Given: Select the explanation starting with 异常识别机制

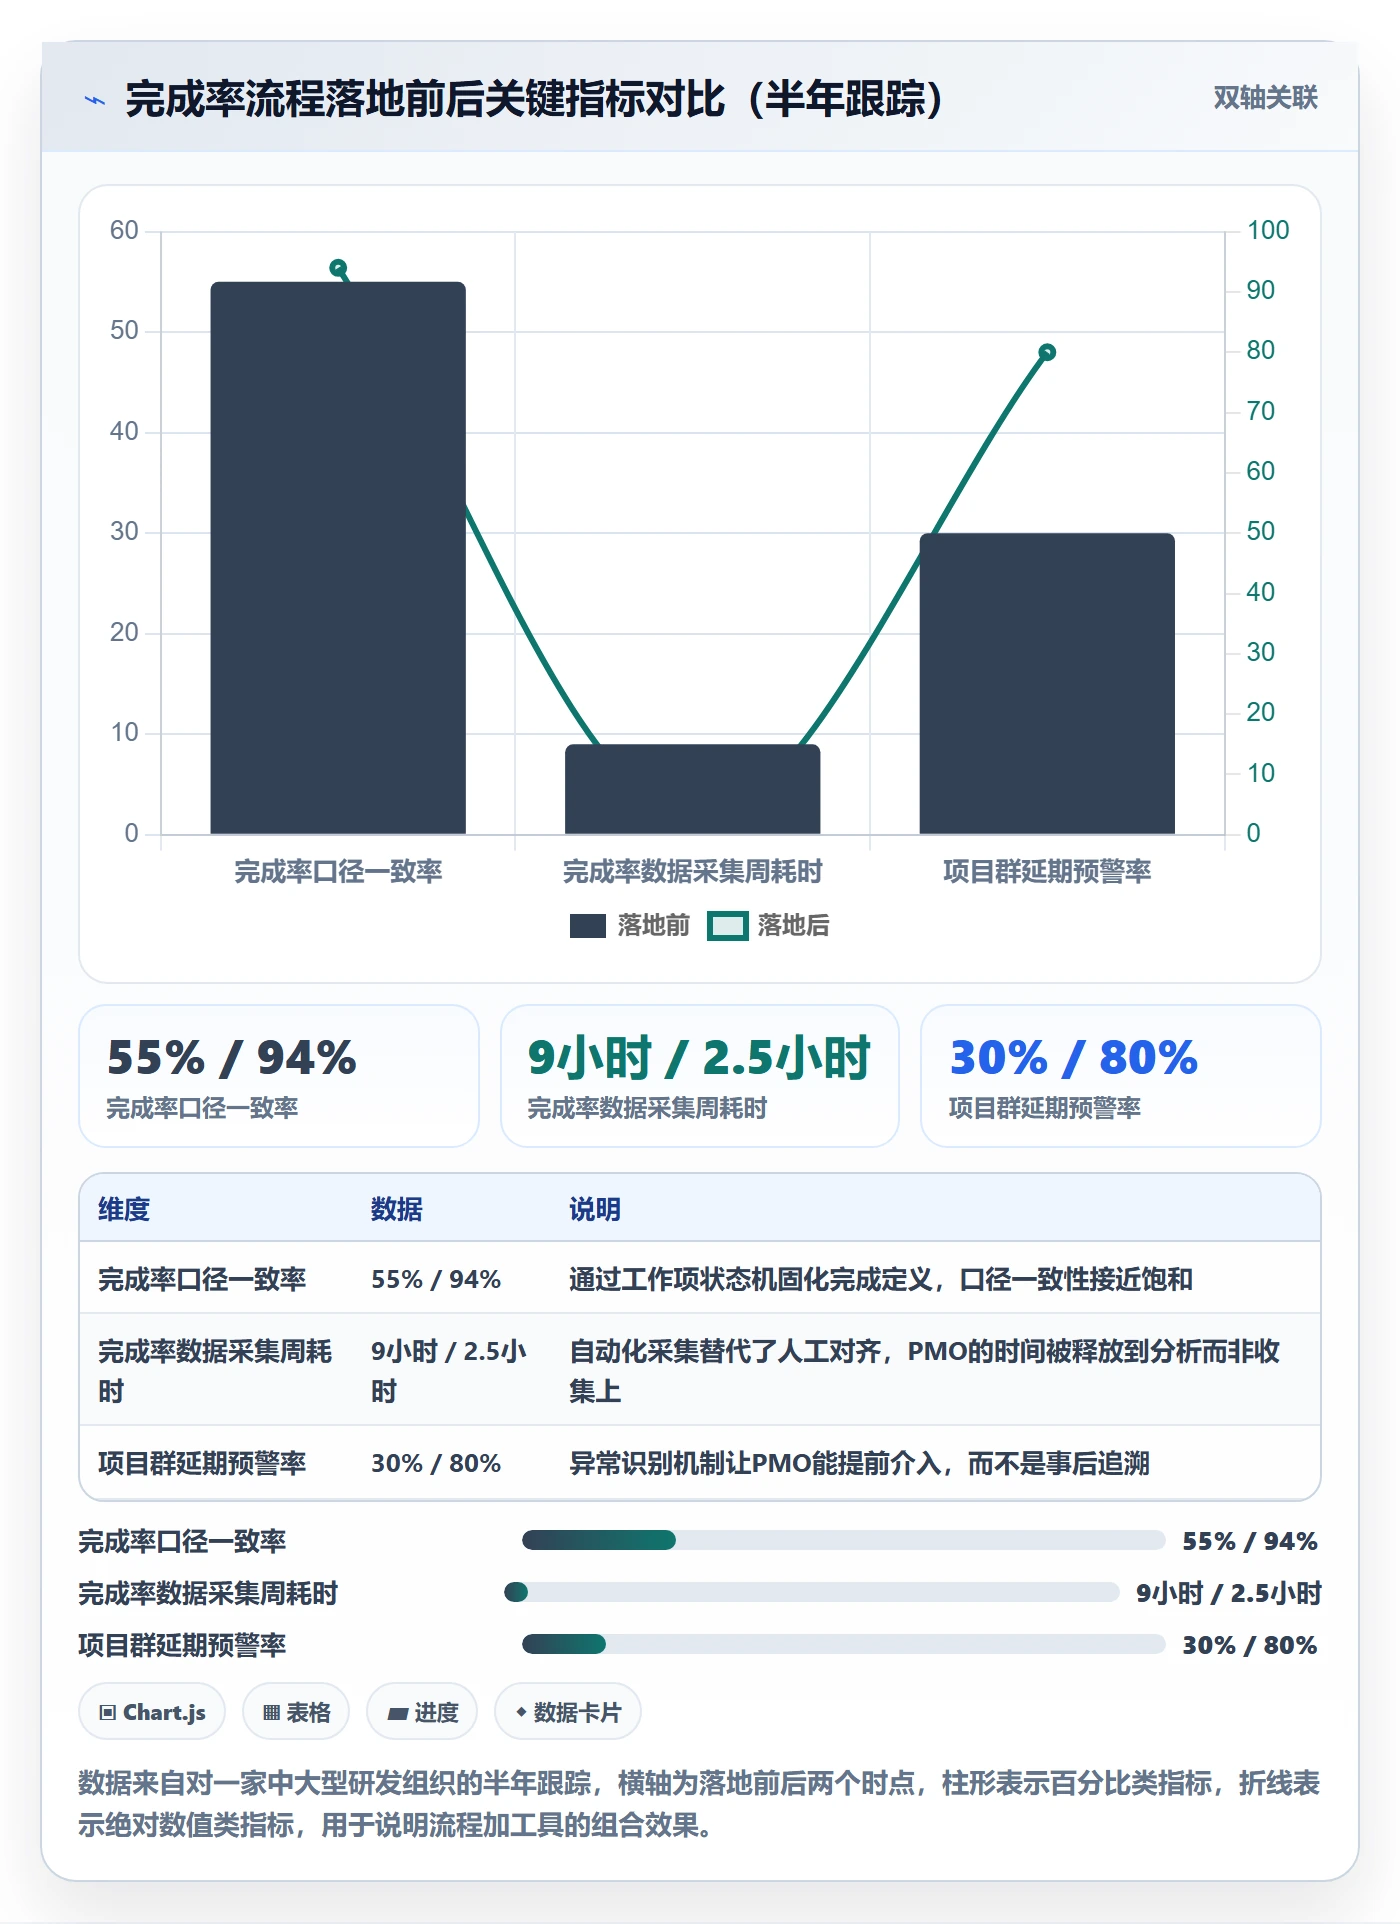Looking at the screenshot, I should [860, 1464].
